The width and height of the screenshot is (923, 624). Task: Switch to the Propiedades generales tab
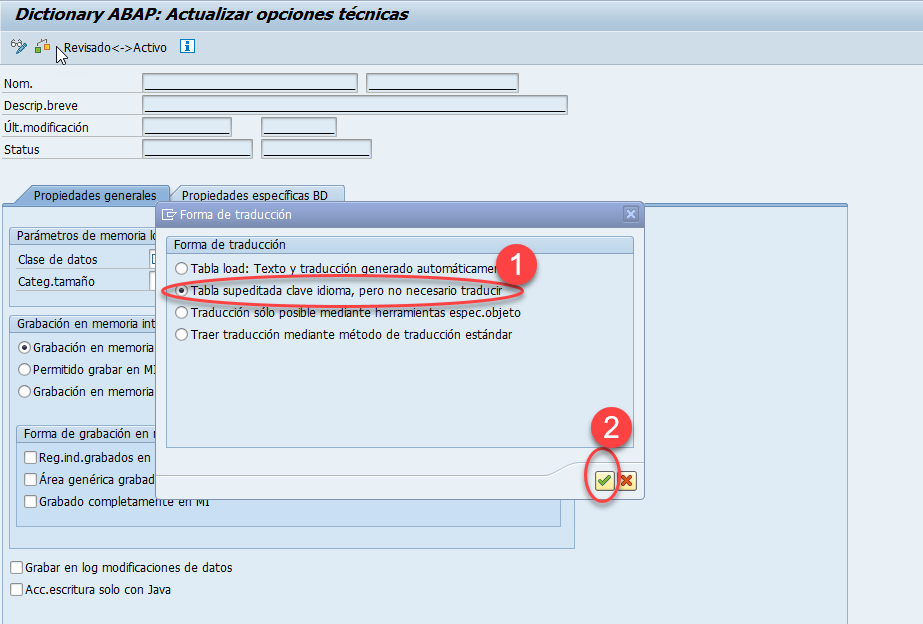point(95,195)
